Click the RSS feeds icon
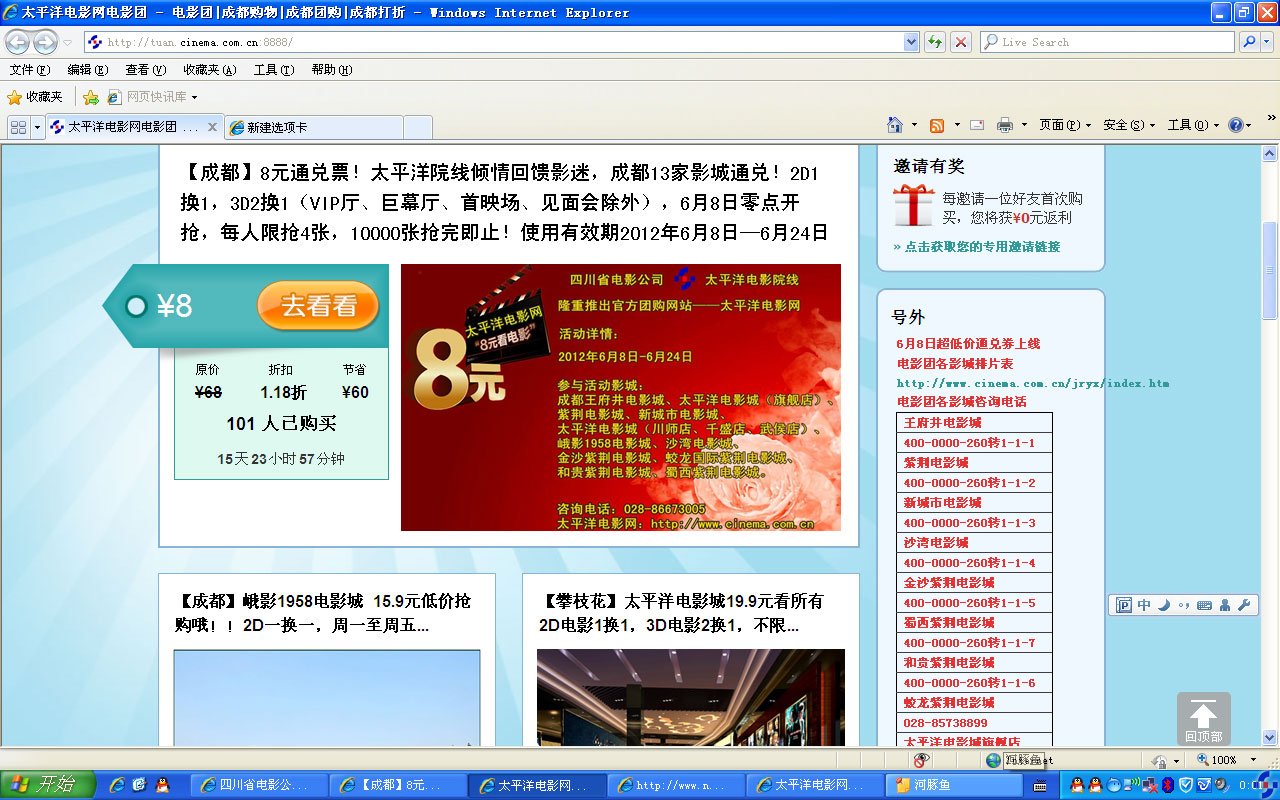The width and height of the screenshot is (1280, 800). coord(937,125)
